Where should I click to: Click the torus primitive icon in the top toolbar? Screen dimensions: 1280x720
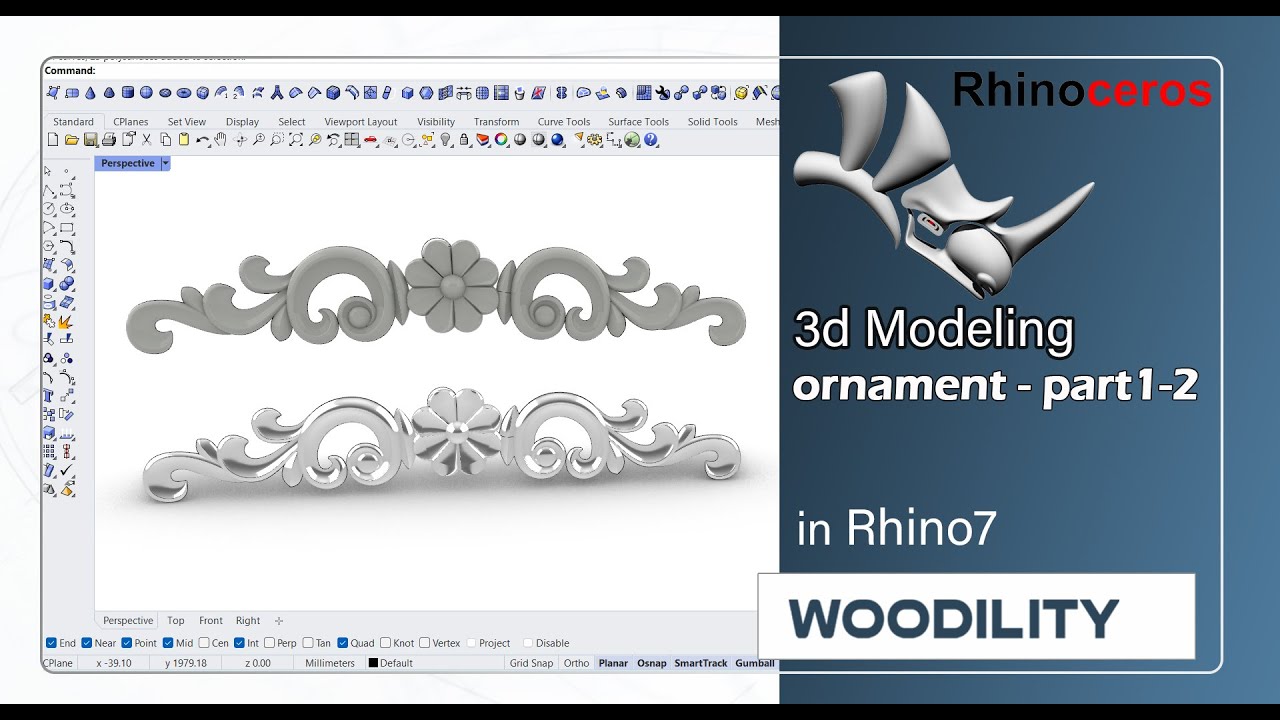184,93
